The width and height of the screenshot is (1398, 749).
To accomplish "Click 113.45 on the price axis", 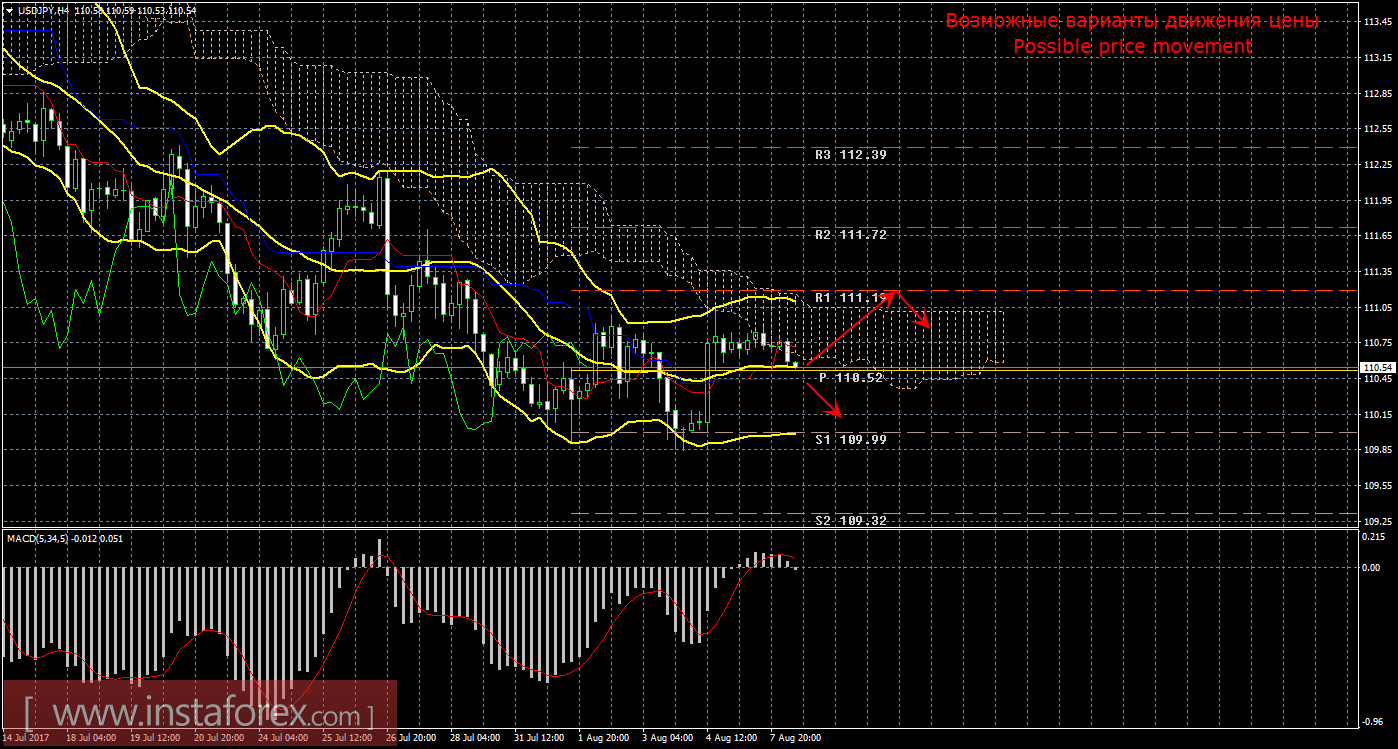I will (x=1377, y=22).
